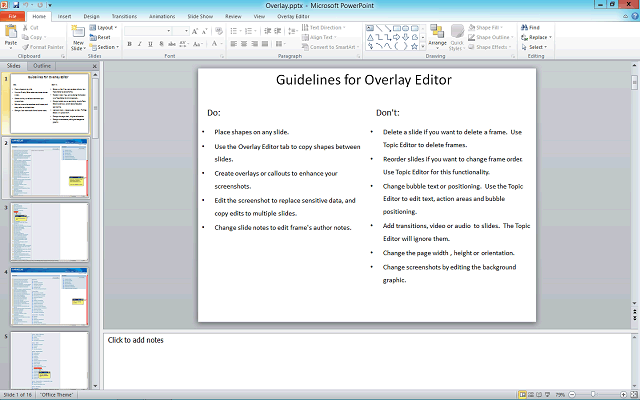Click the Replace button
The width and height of the screenshot is (640, 400).
pyautogui.click(x=536, y=37)
